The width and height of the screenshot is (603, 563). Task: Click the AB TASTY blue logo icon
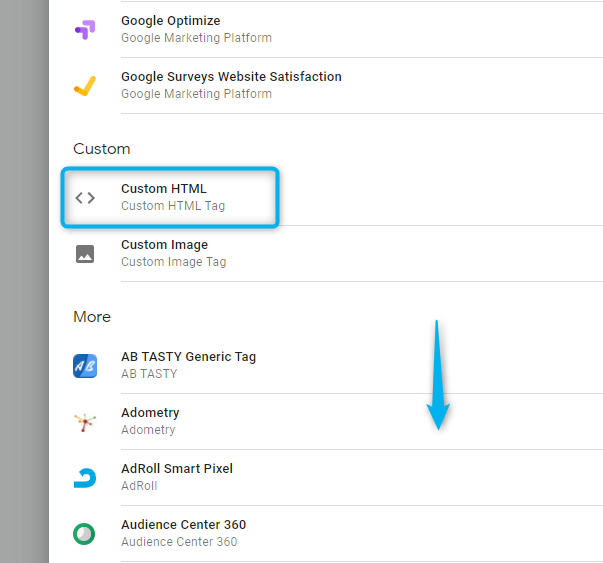(x=85, y=366)
